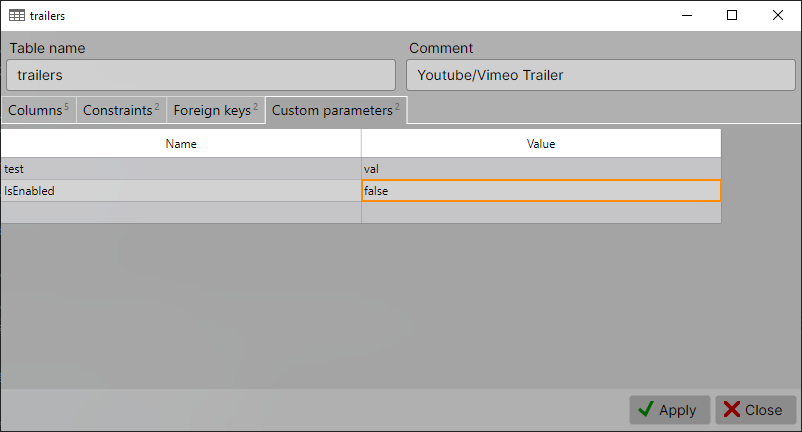Click the Value column header

coord(541,144)
